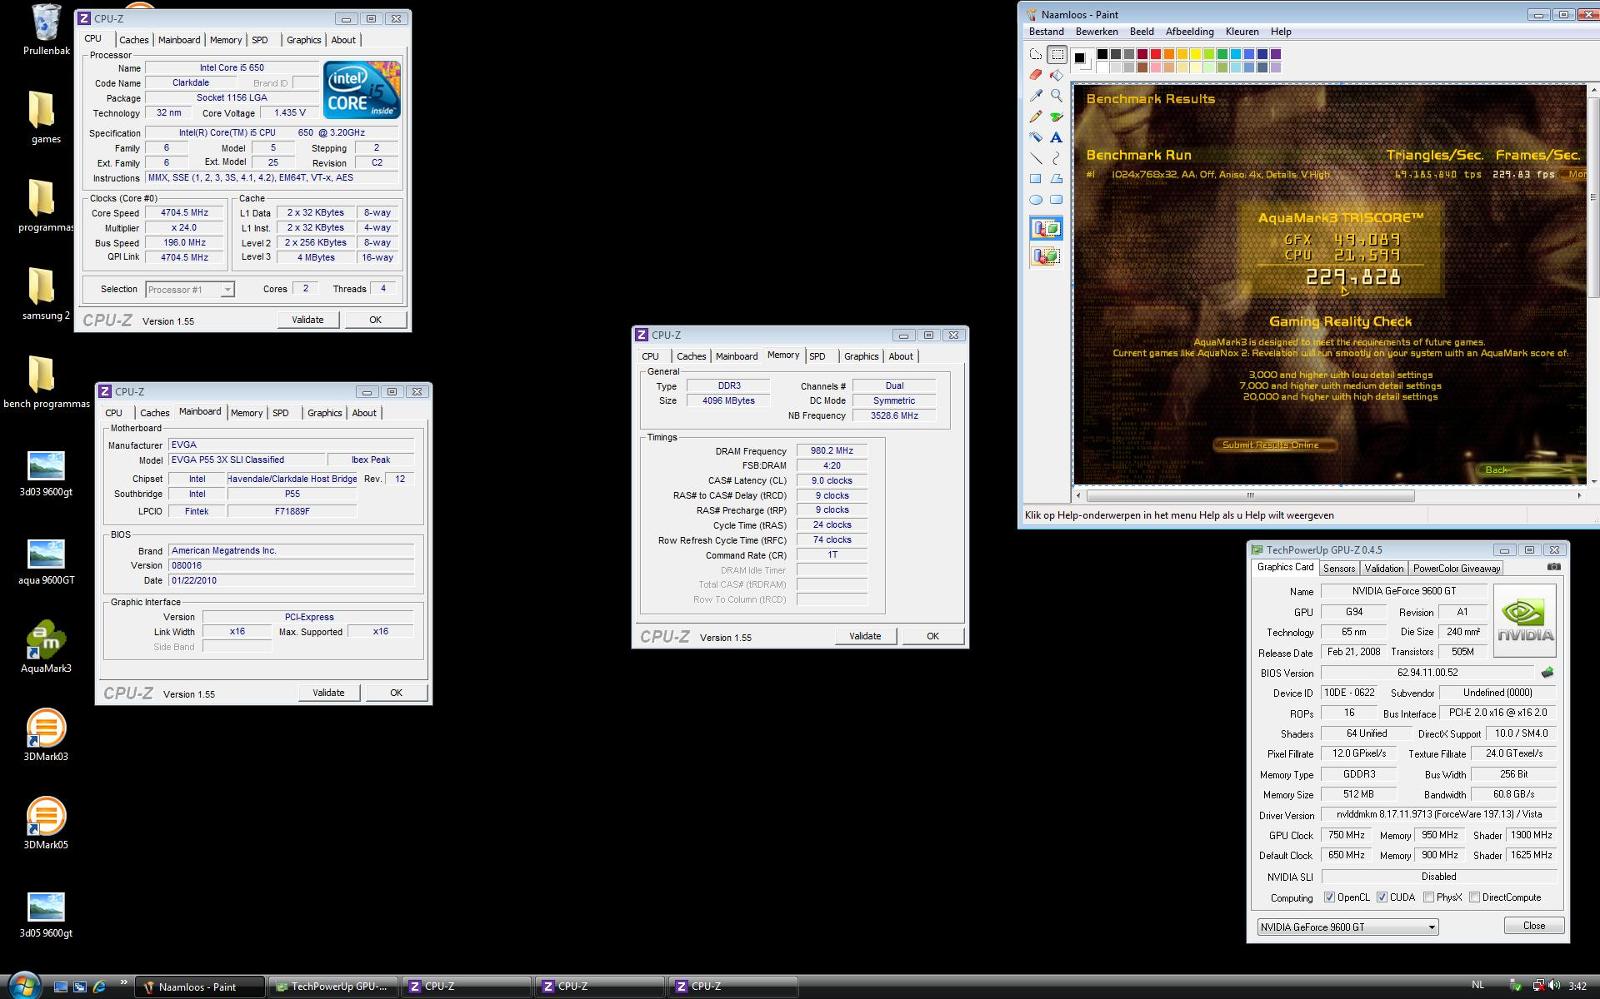Screen dimensions: 1600x999
Task: Click the NVIDIA logo in GPU-Z
Action: click(x=1525, y=620)
